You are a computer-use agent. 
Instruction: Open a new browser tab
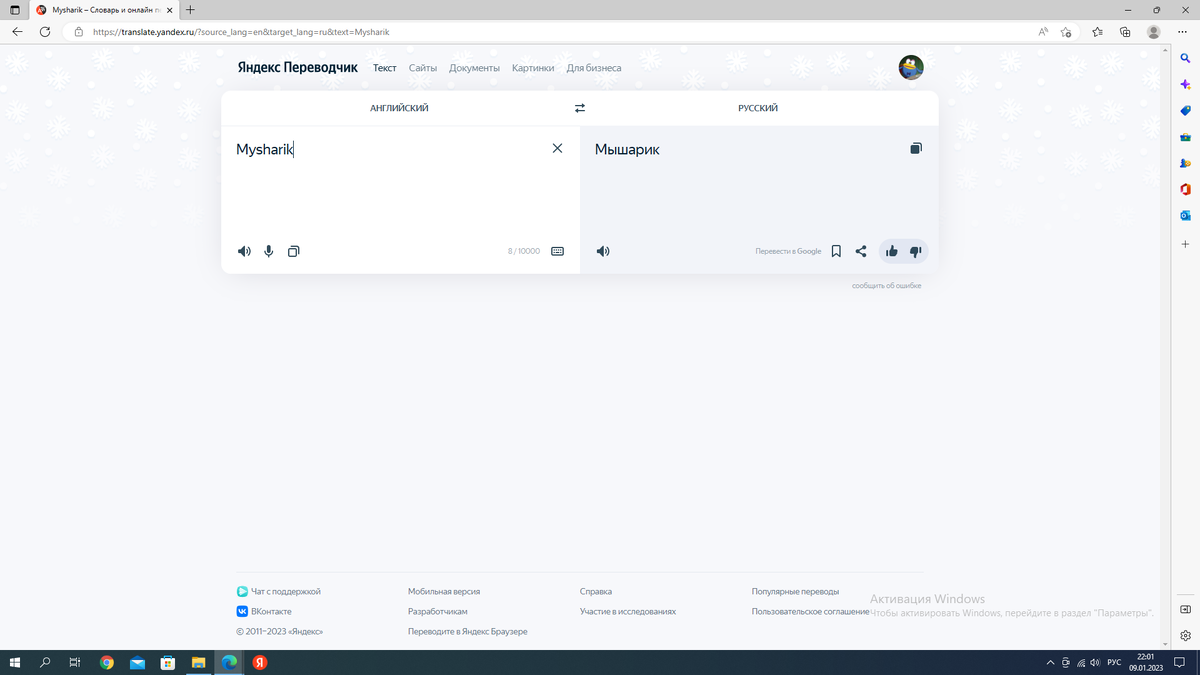click(190, 10)
